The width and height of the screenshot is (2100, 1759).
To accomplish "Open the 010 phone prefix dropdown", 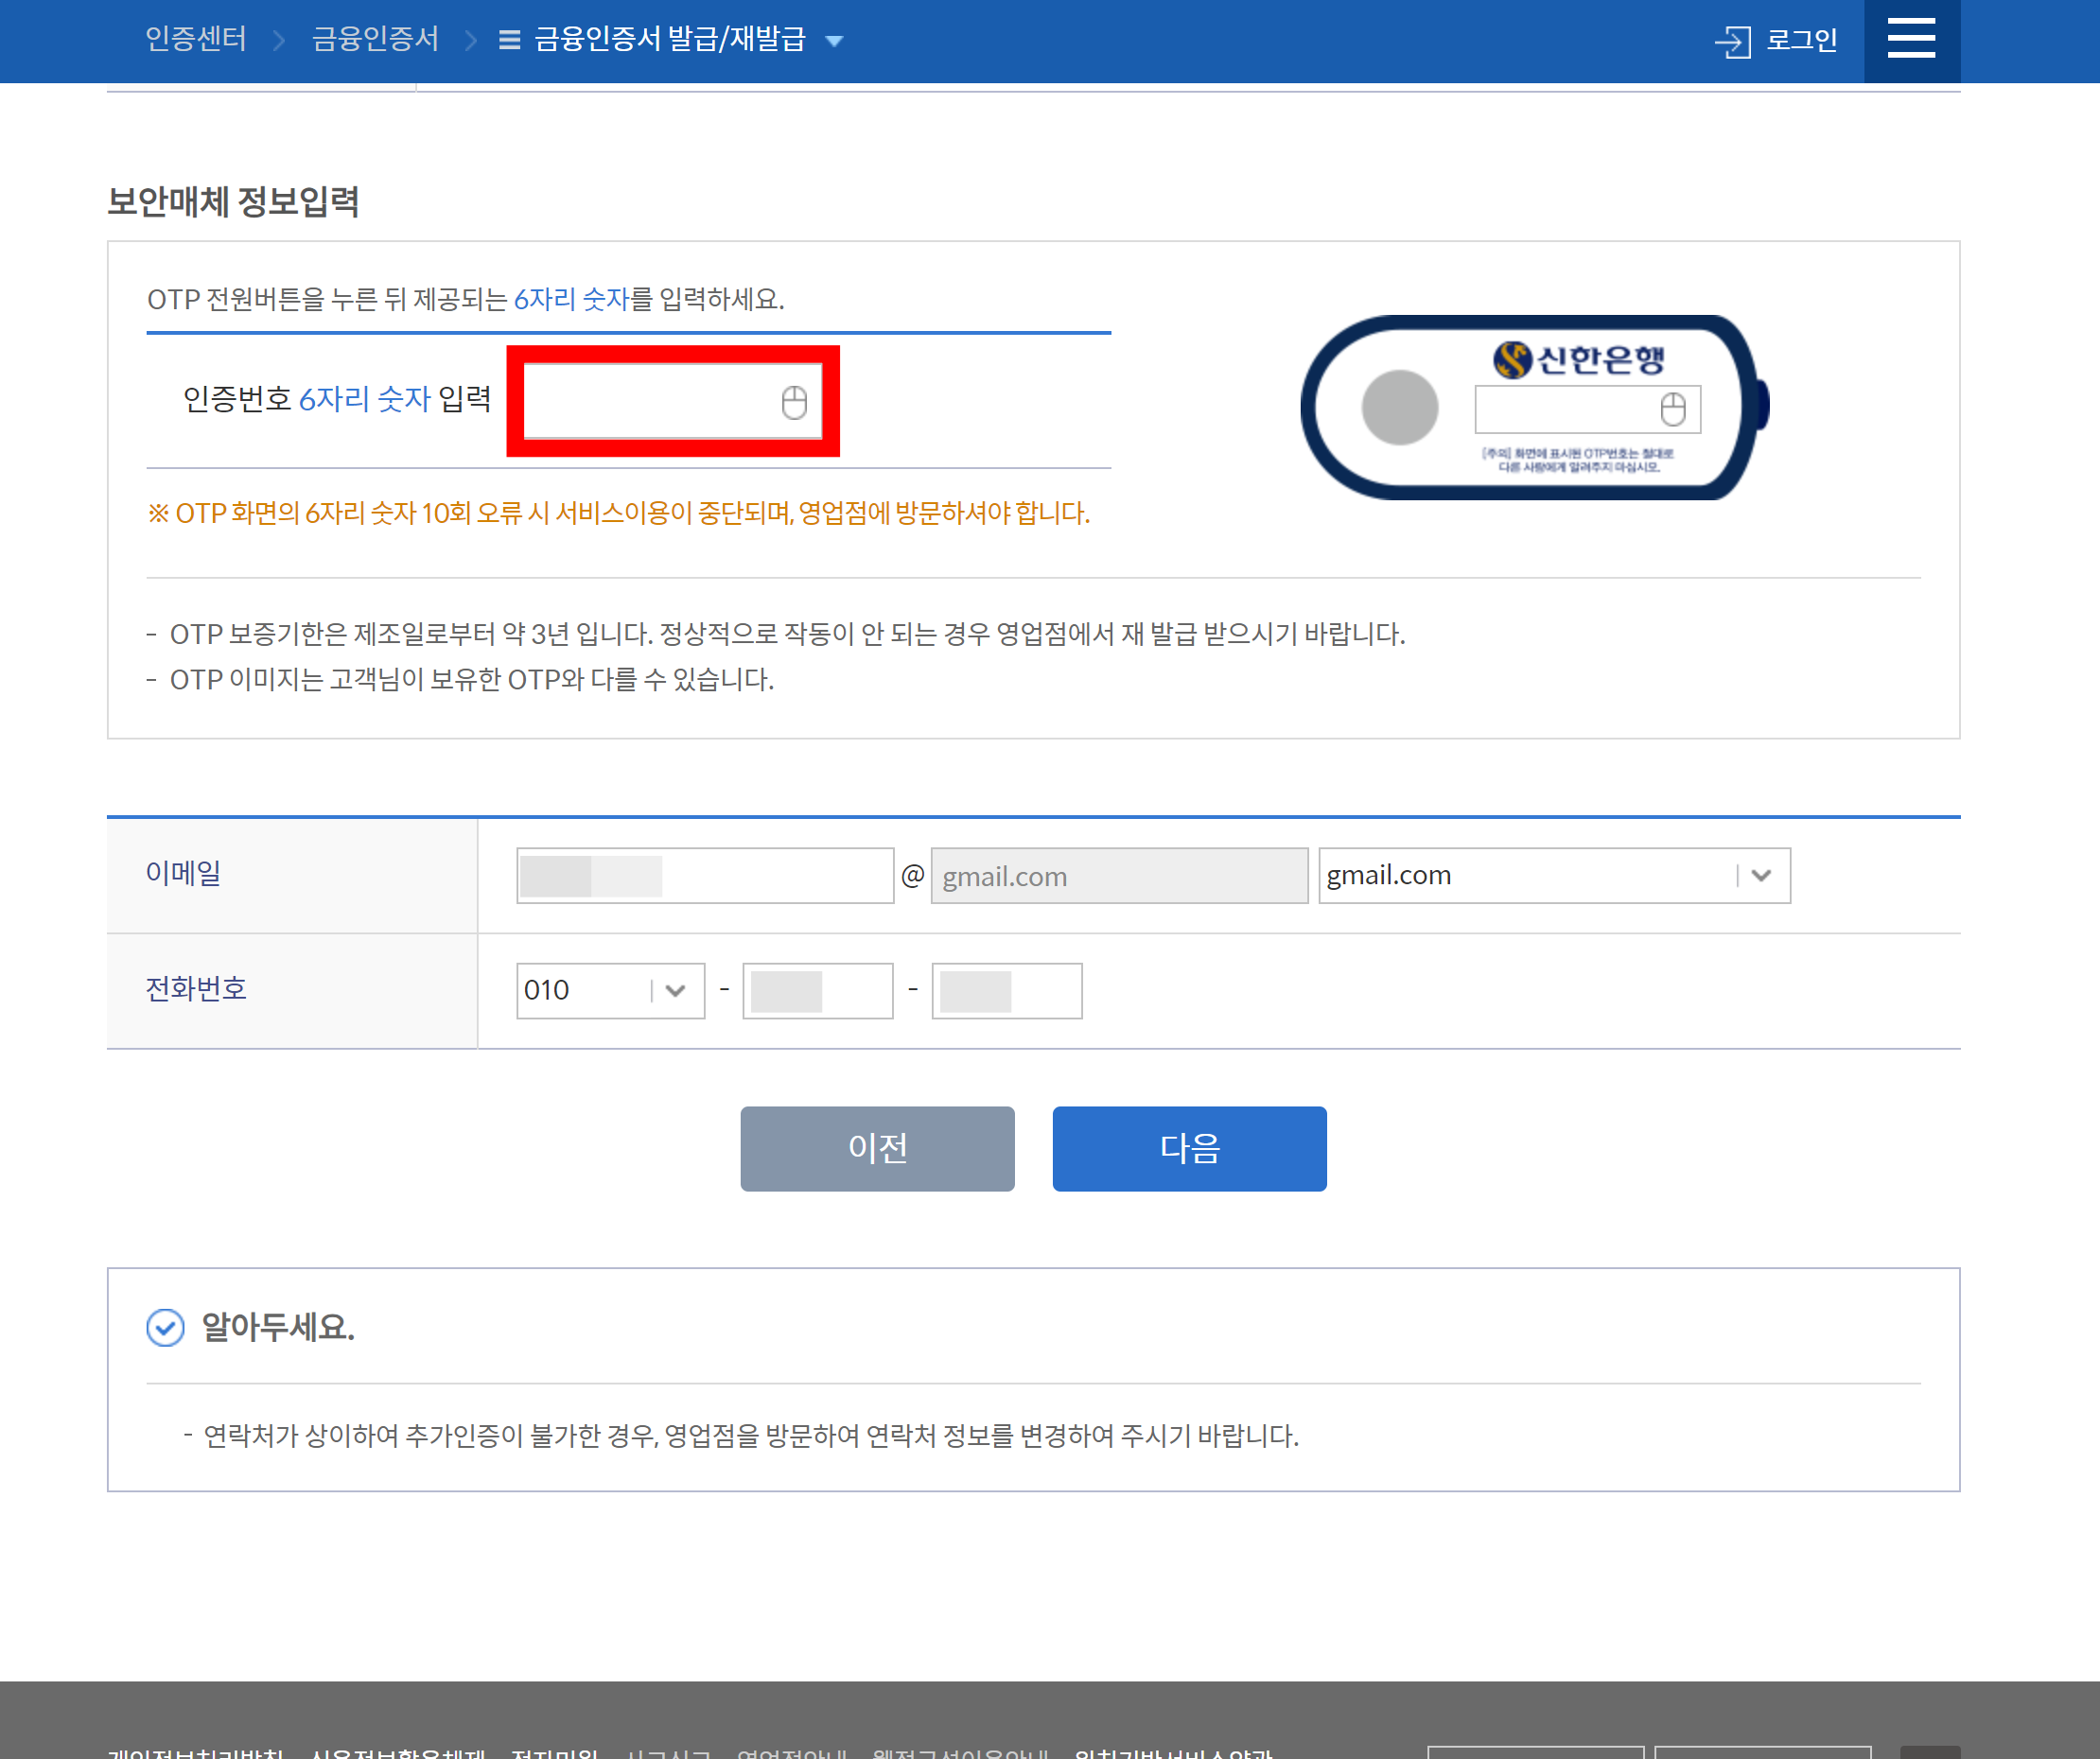I will [x=609, y=990].
